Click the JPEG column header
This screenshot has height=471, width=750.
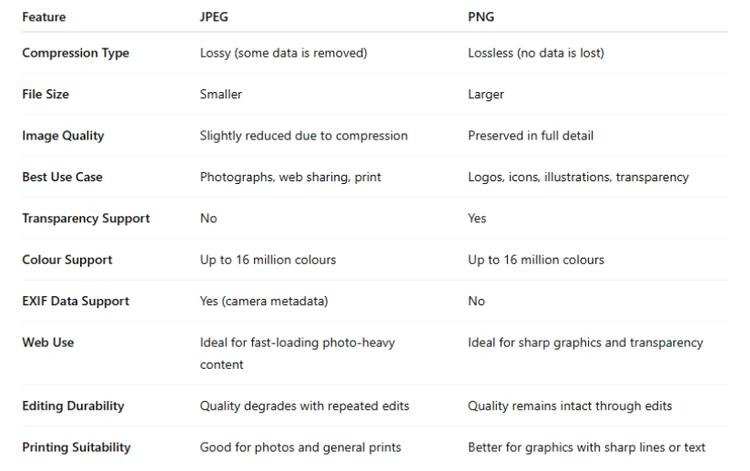click(214, 17)
